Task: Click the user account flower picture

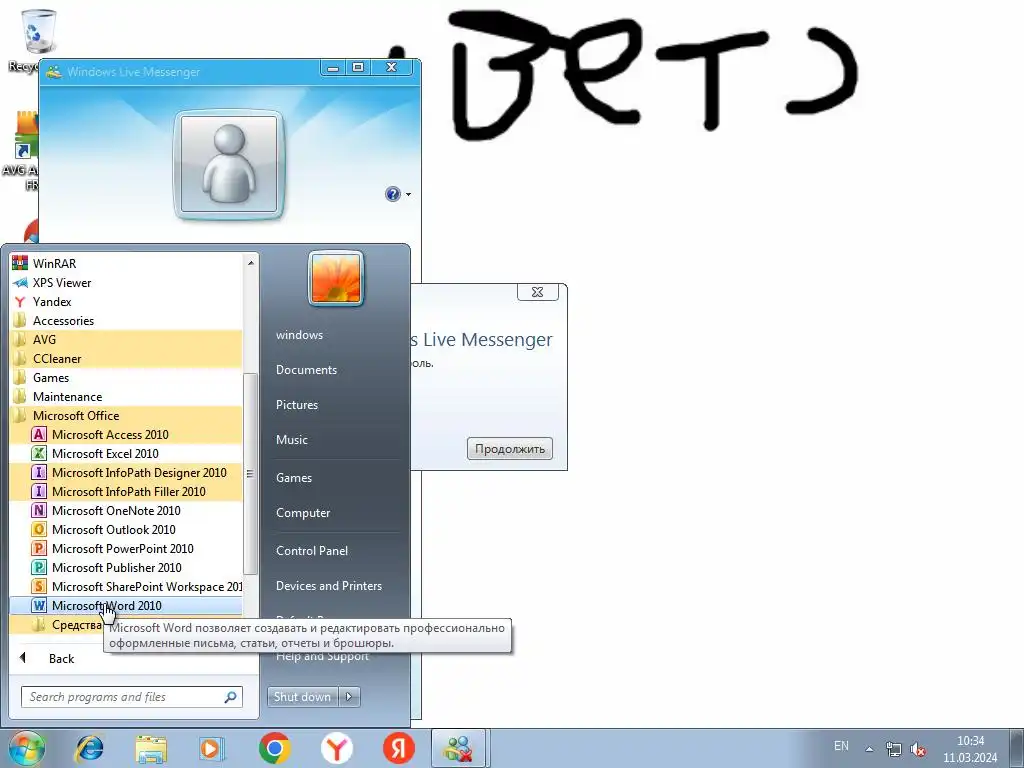Action: pos(336,279)
